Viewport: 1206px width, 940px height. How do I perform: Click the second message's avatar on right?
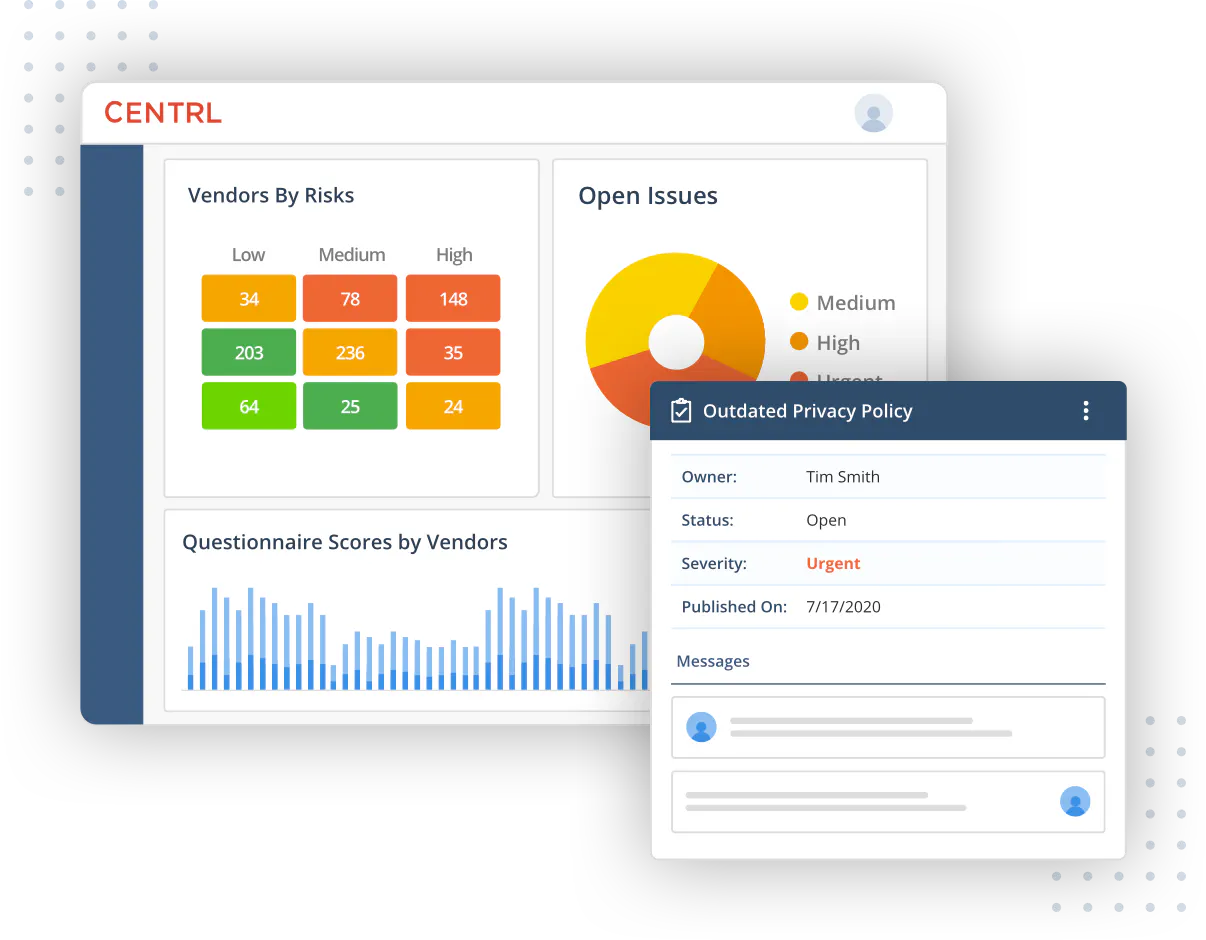(1074, 801)
